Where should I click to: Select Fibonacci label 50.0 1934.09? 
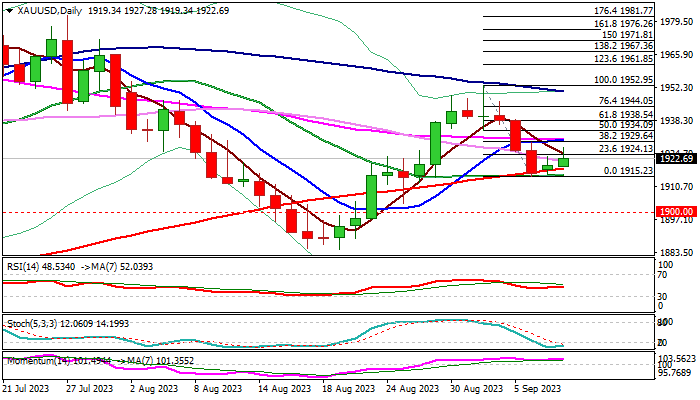pyautogui.click(x=625, y=125)
